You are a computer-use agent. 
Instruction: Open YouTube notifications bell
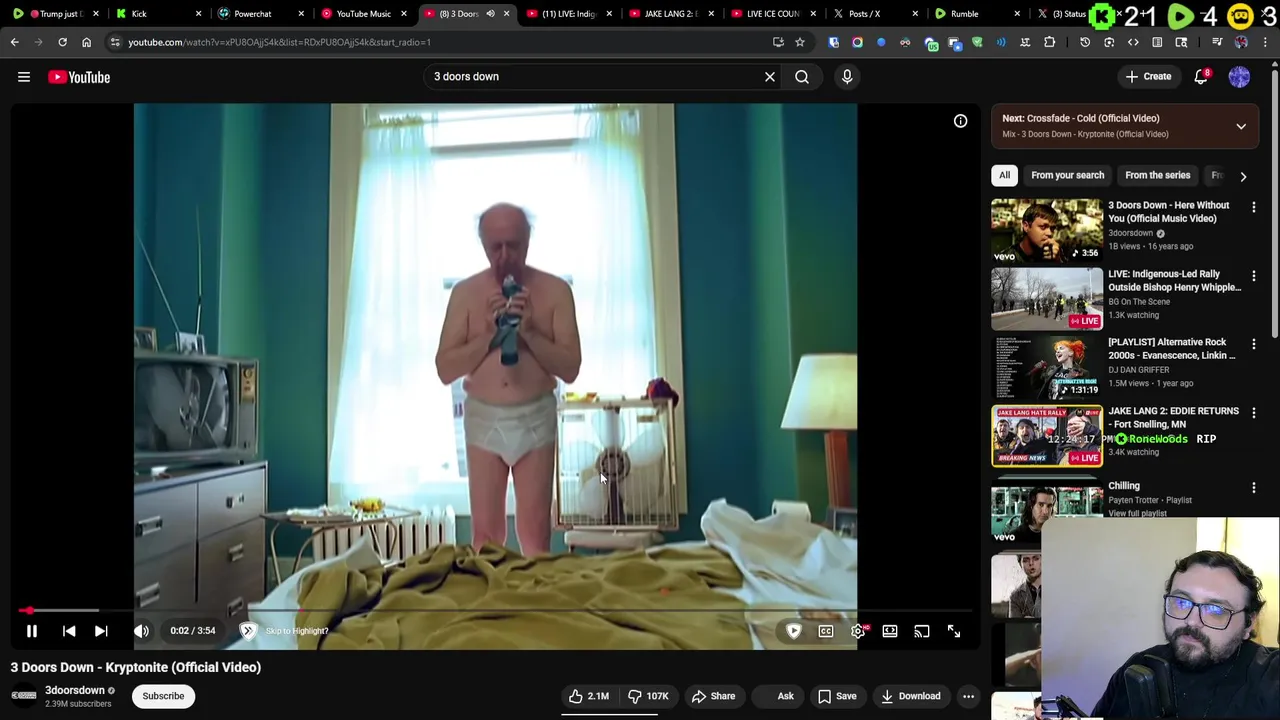tap(1201, 76)
